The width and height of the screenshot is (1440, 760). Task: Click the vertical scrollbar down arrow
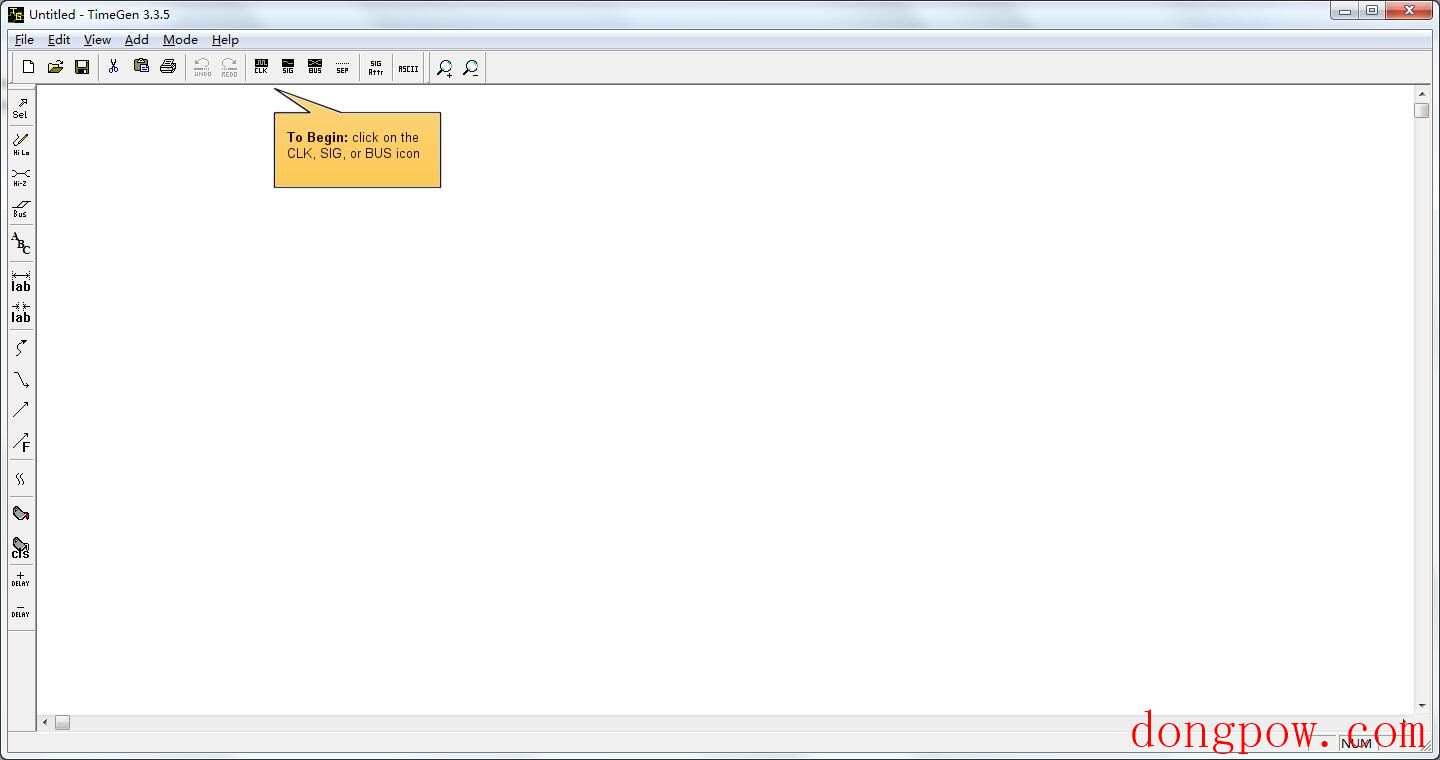coord(1422,706)
